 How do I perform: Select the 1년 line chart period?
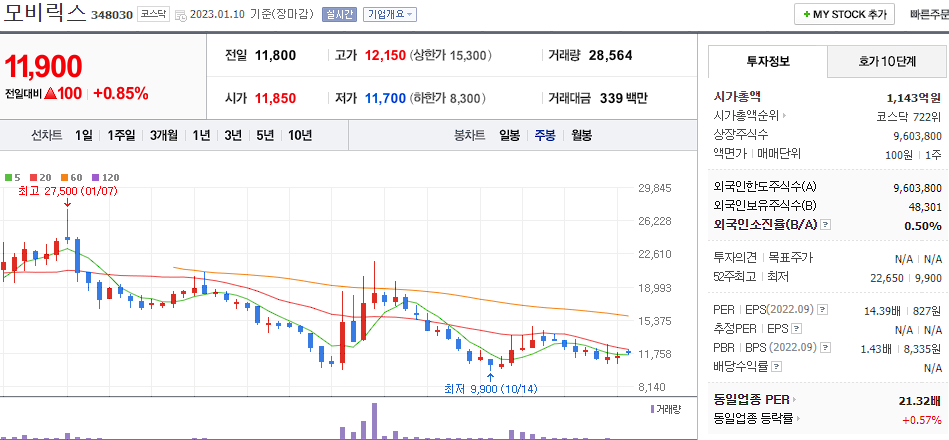202,136
